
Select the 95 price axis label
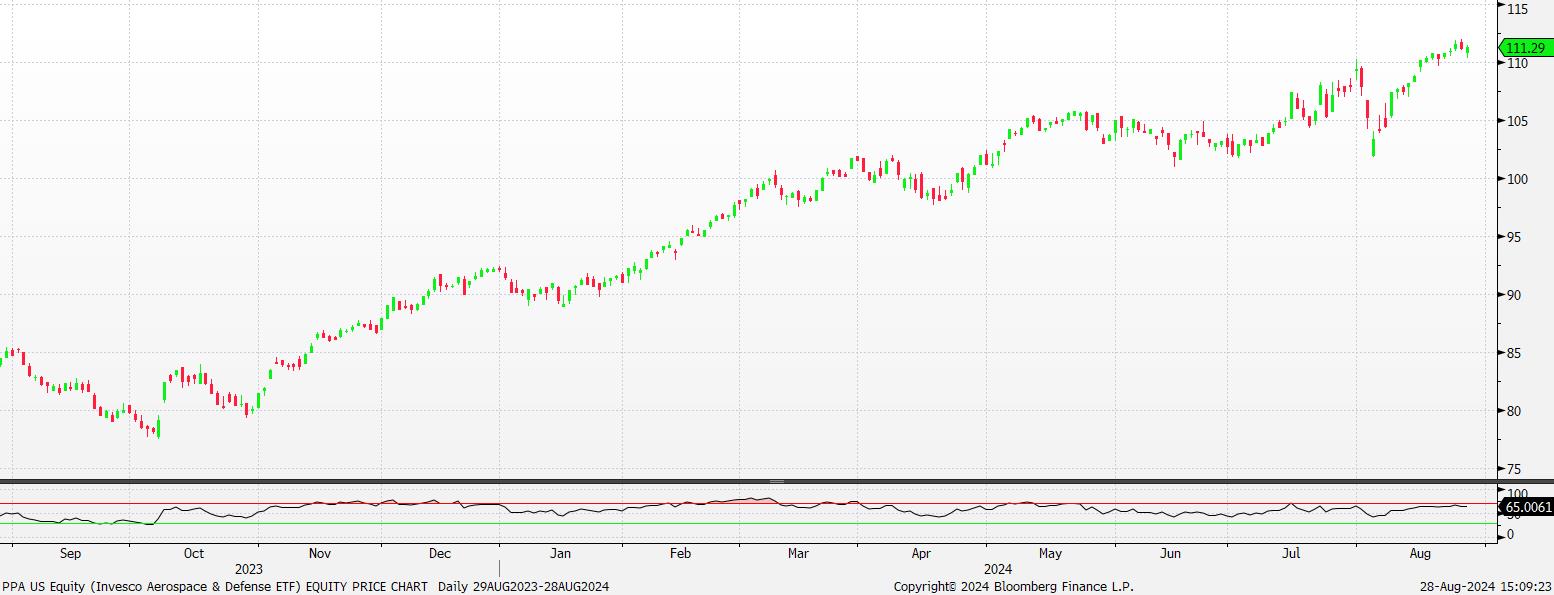click(x=1513, y=237)
